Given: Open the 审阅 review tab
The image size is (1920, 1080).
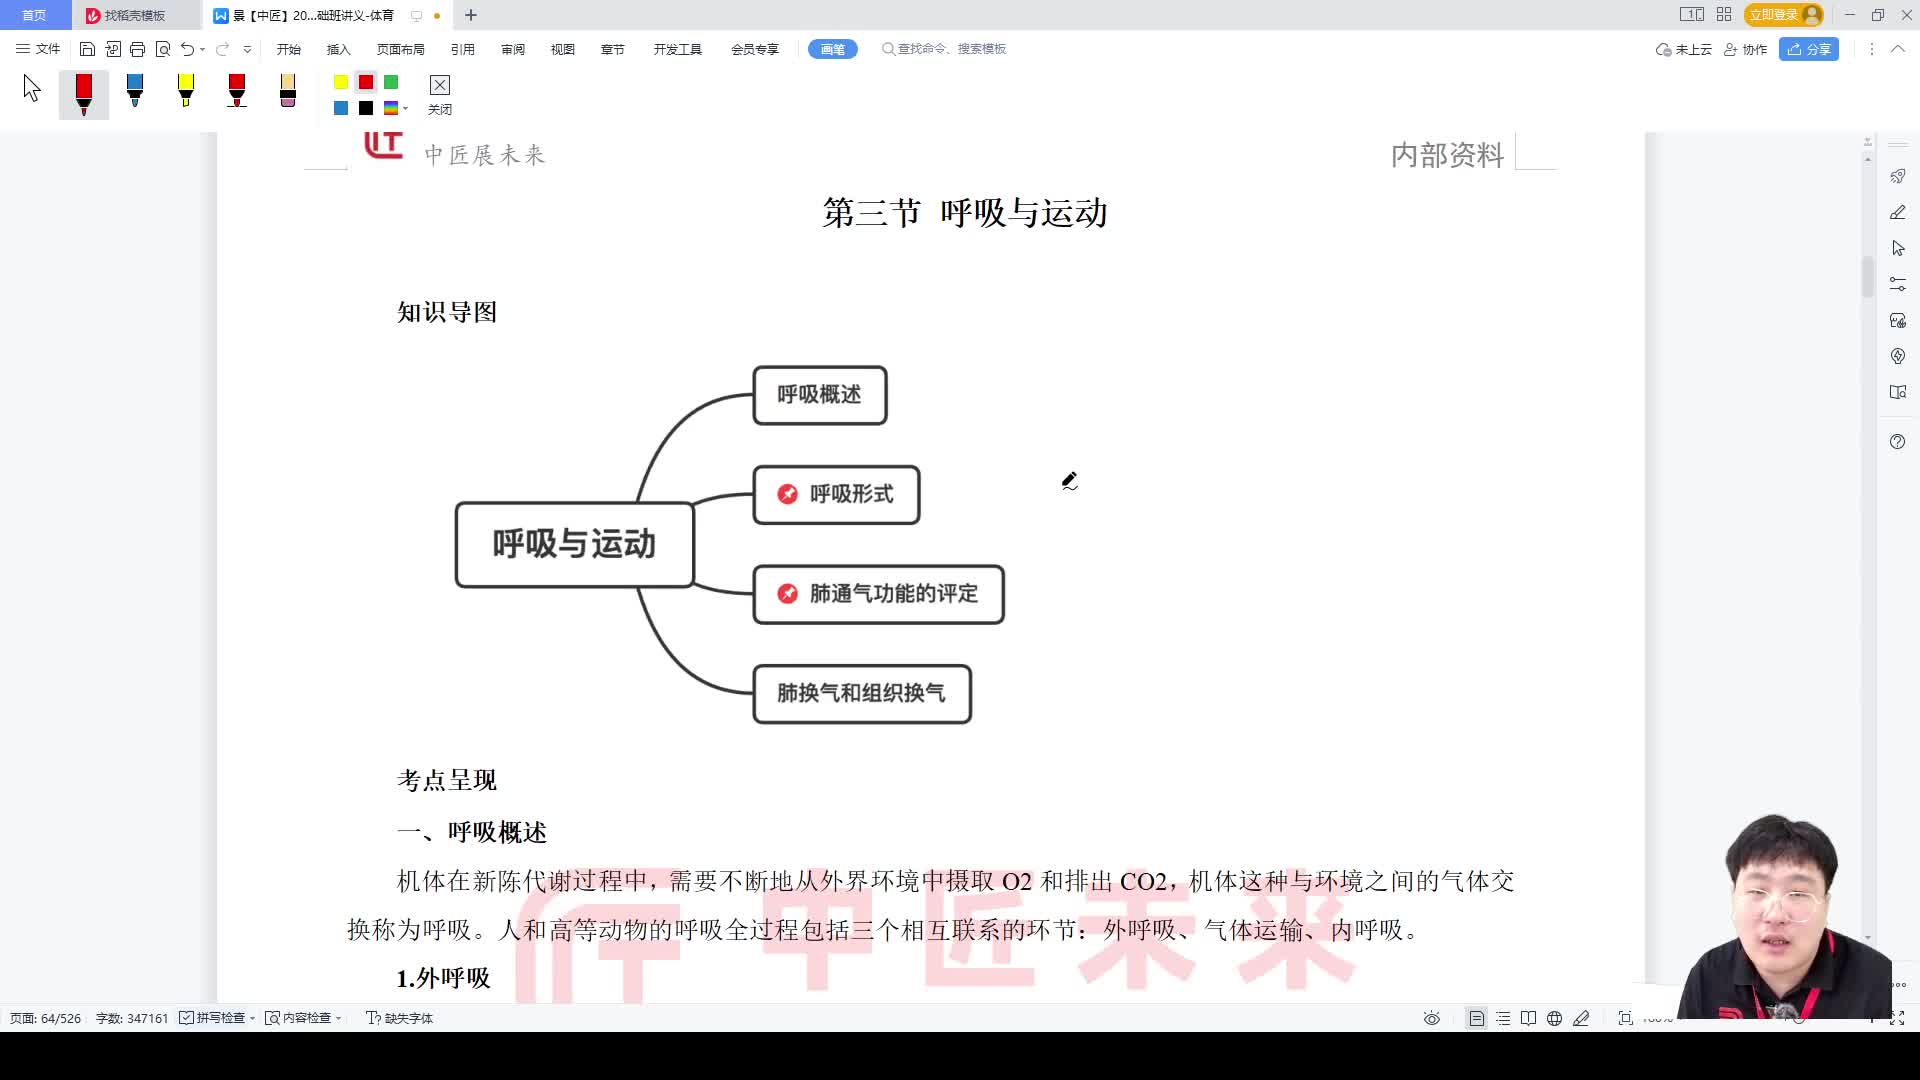Looking at the screenshot, I should pos(512,48).
